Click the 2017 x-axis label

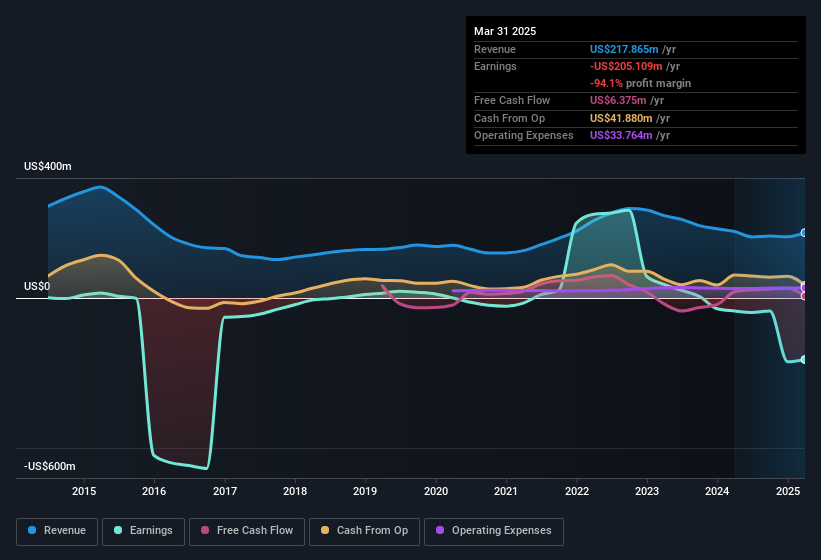pyautogui.click(x=225, y=491)
